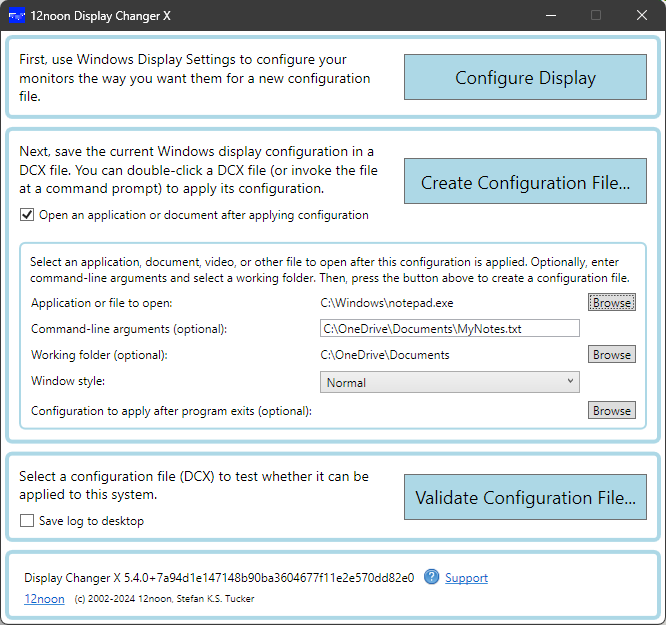Browse for configuration to apply after exit

(x=612, y=410)
